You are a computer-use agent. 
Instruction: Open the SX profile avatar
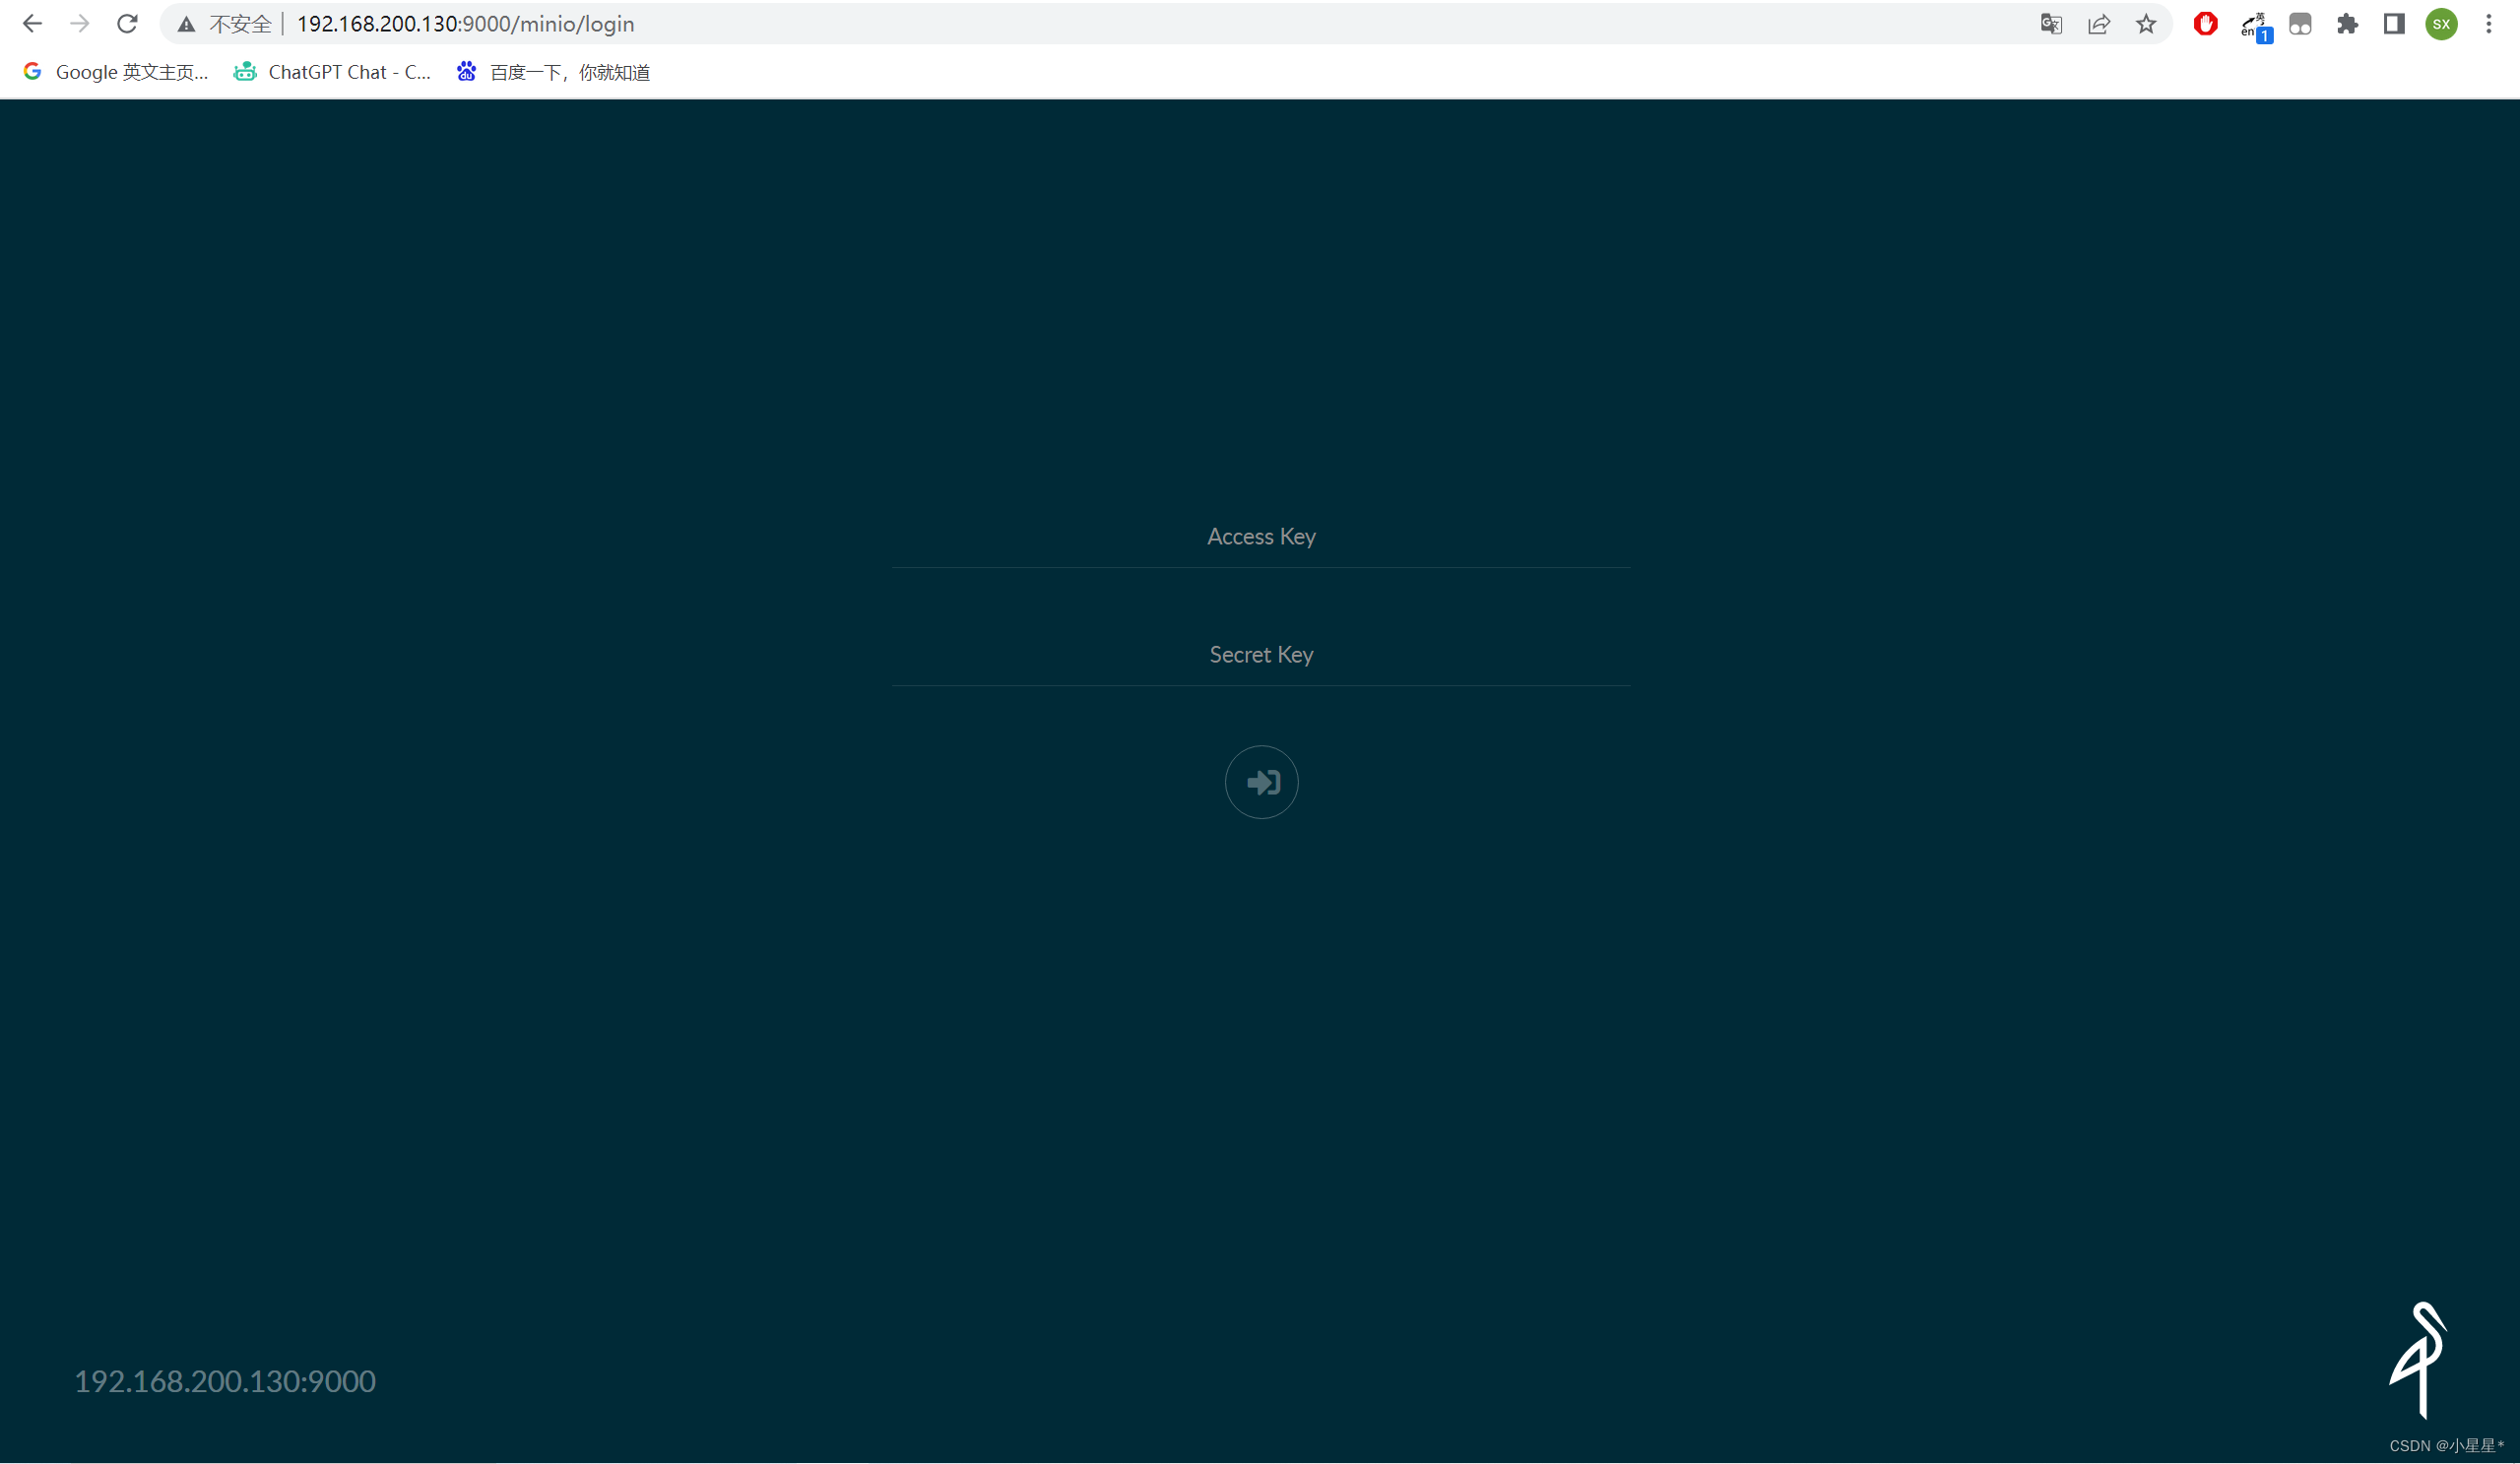pos(2441,24)
